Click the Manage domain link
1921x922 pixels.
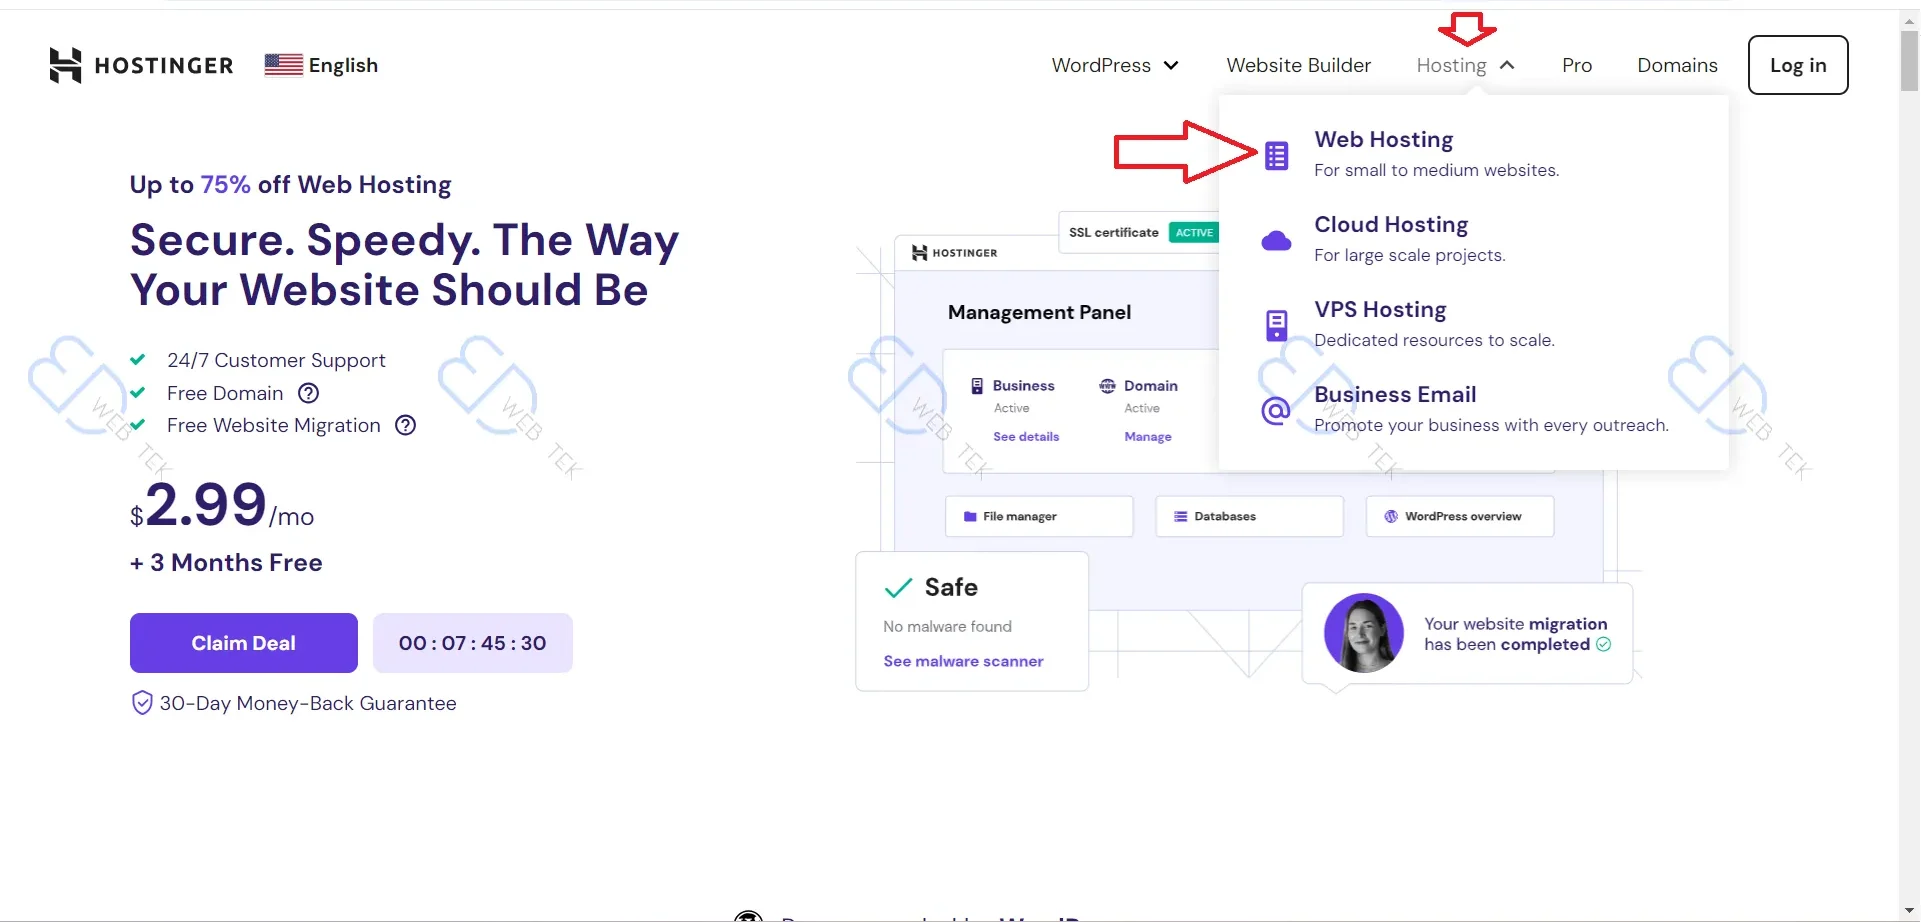pos(1148,437)
